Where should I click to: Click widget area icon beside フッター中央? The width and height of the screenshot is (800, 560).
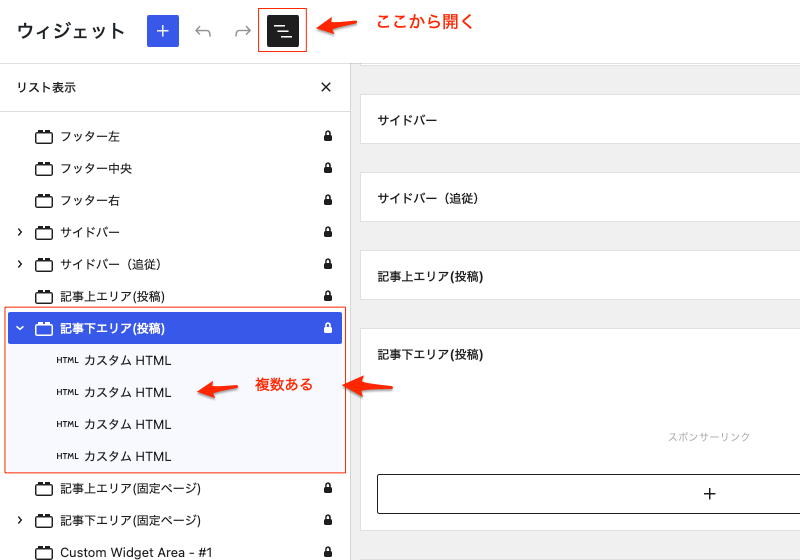pos(44,169)
